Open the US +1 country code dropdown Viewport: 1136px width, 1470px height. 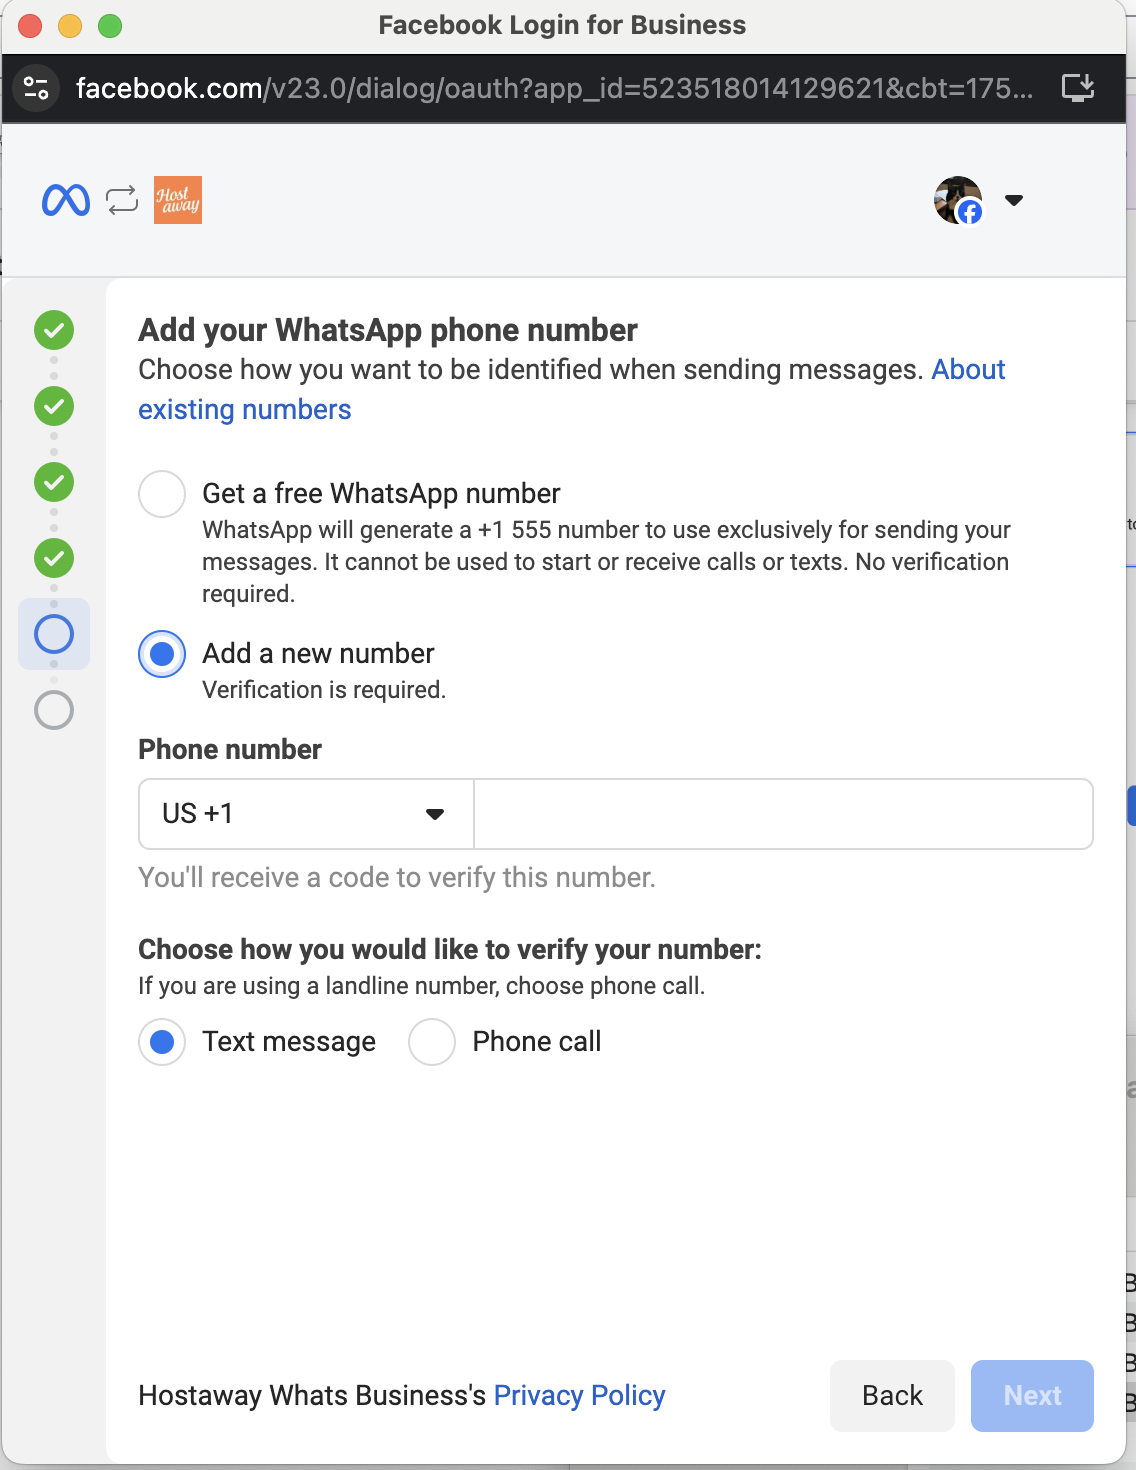point(306,814)
